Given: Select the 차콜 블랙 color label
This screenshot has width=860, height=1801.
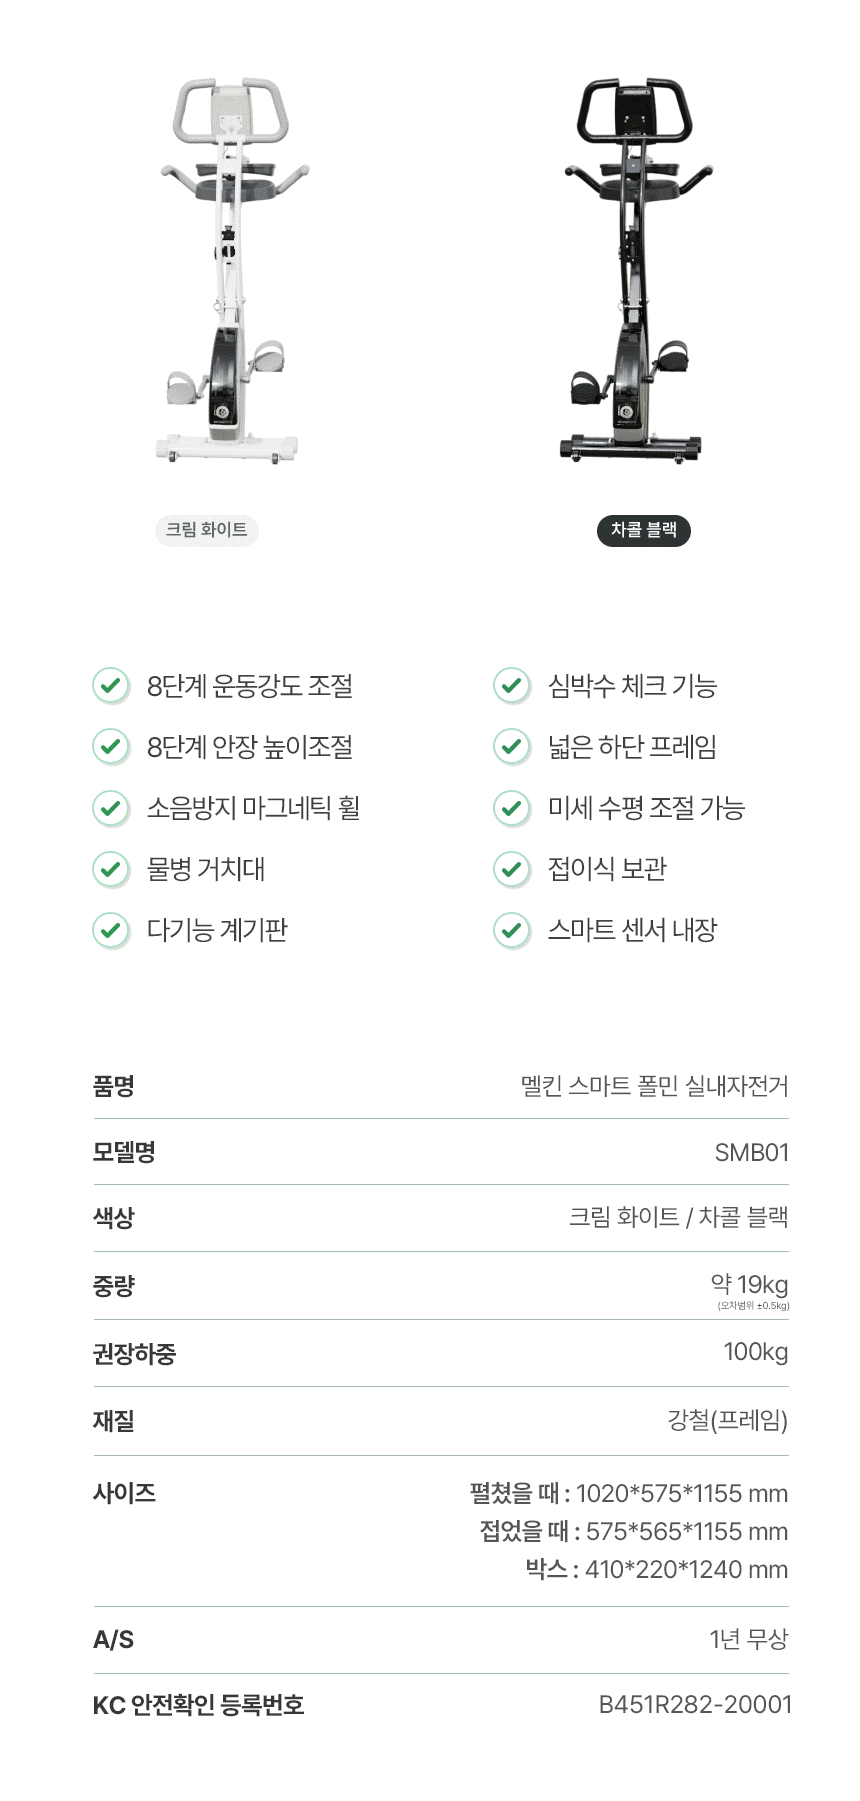Looking at the screenshot, I should (644, 530).
